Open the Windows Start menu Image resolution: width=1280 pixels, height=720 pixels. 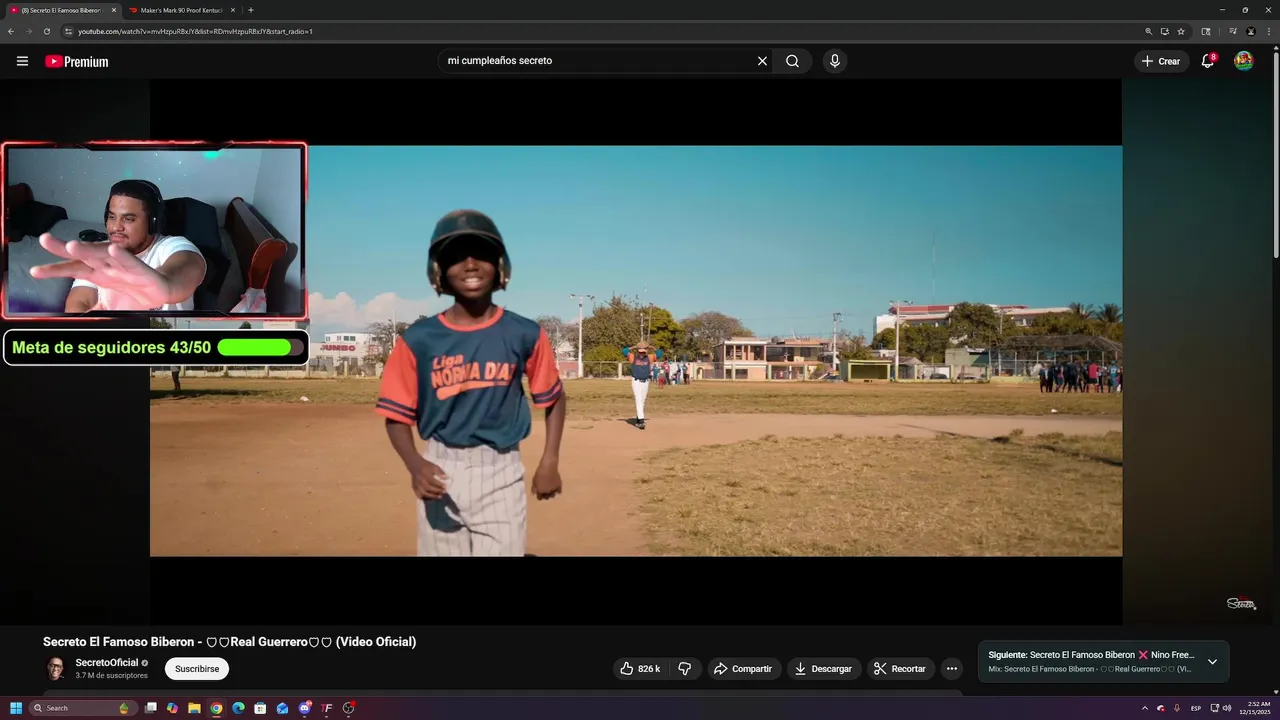pos(16,708)
